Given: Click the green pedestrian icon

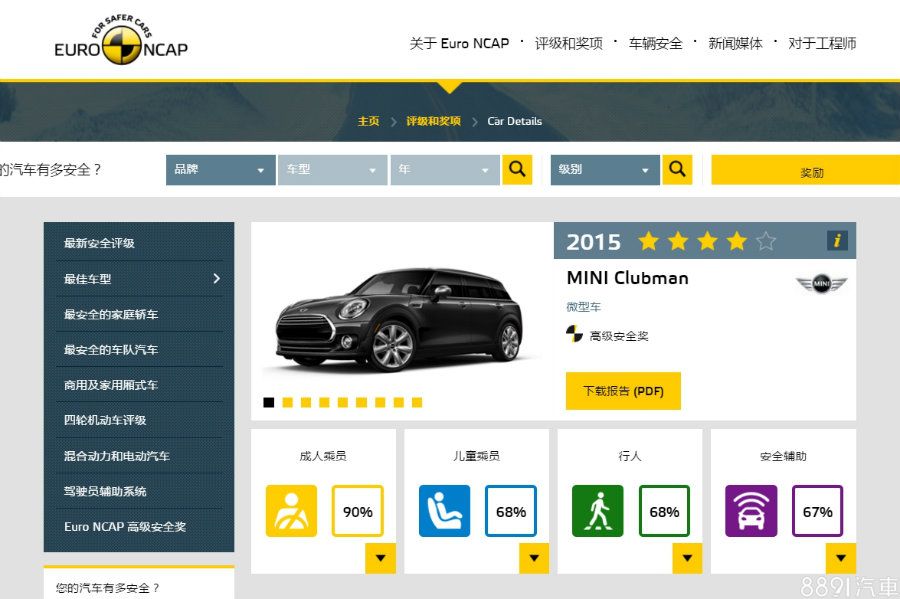Looking at the screenshot, I should (597, 511).
